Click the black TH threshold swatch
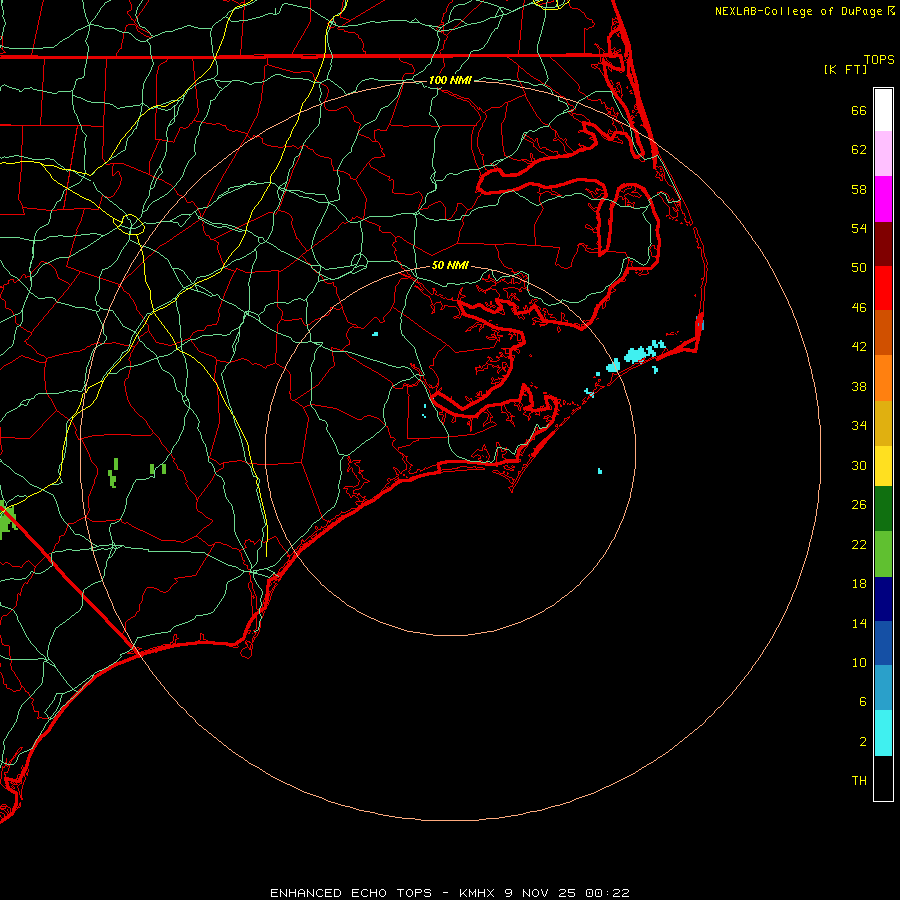The image size is (900, 900). [x=883, y=778]
